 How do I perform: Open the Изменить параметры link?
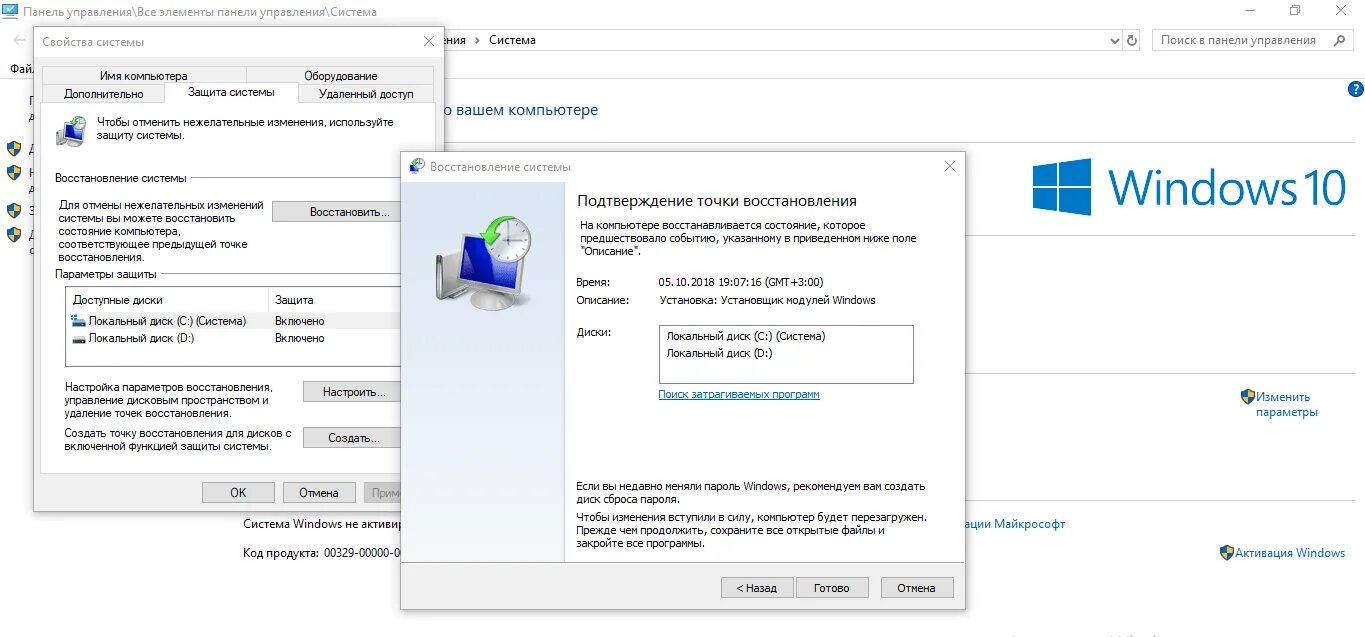click(x=1287, y=404)
